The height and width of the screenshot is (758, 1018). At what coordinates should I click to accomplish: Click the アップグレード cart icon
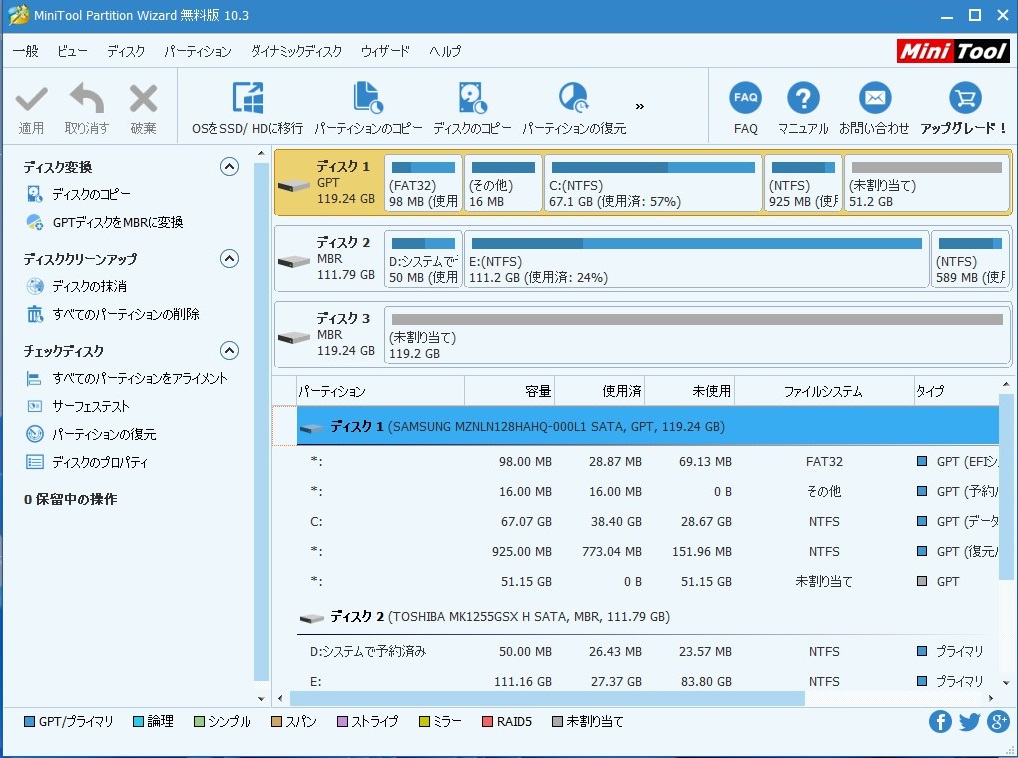pos(964,99)
